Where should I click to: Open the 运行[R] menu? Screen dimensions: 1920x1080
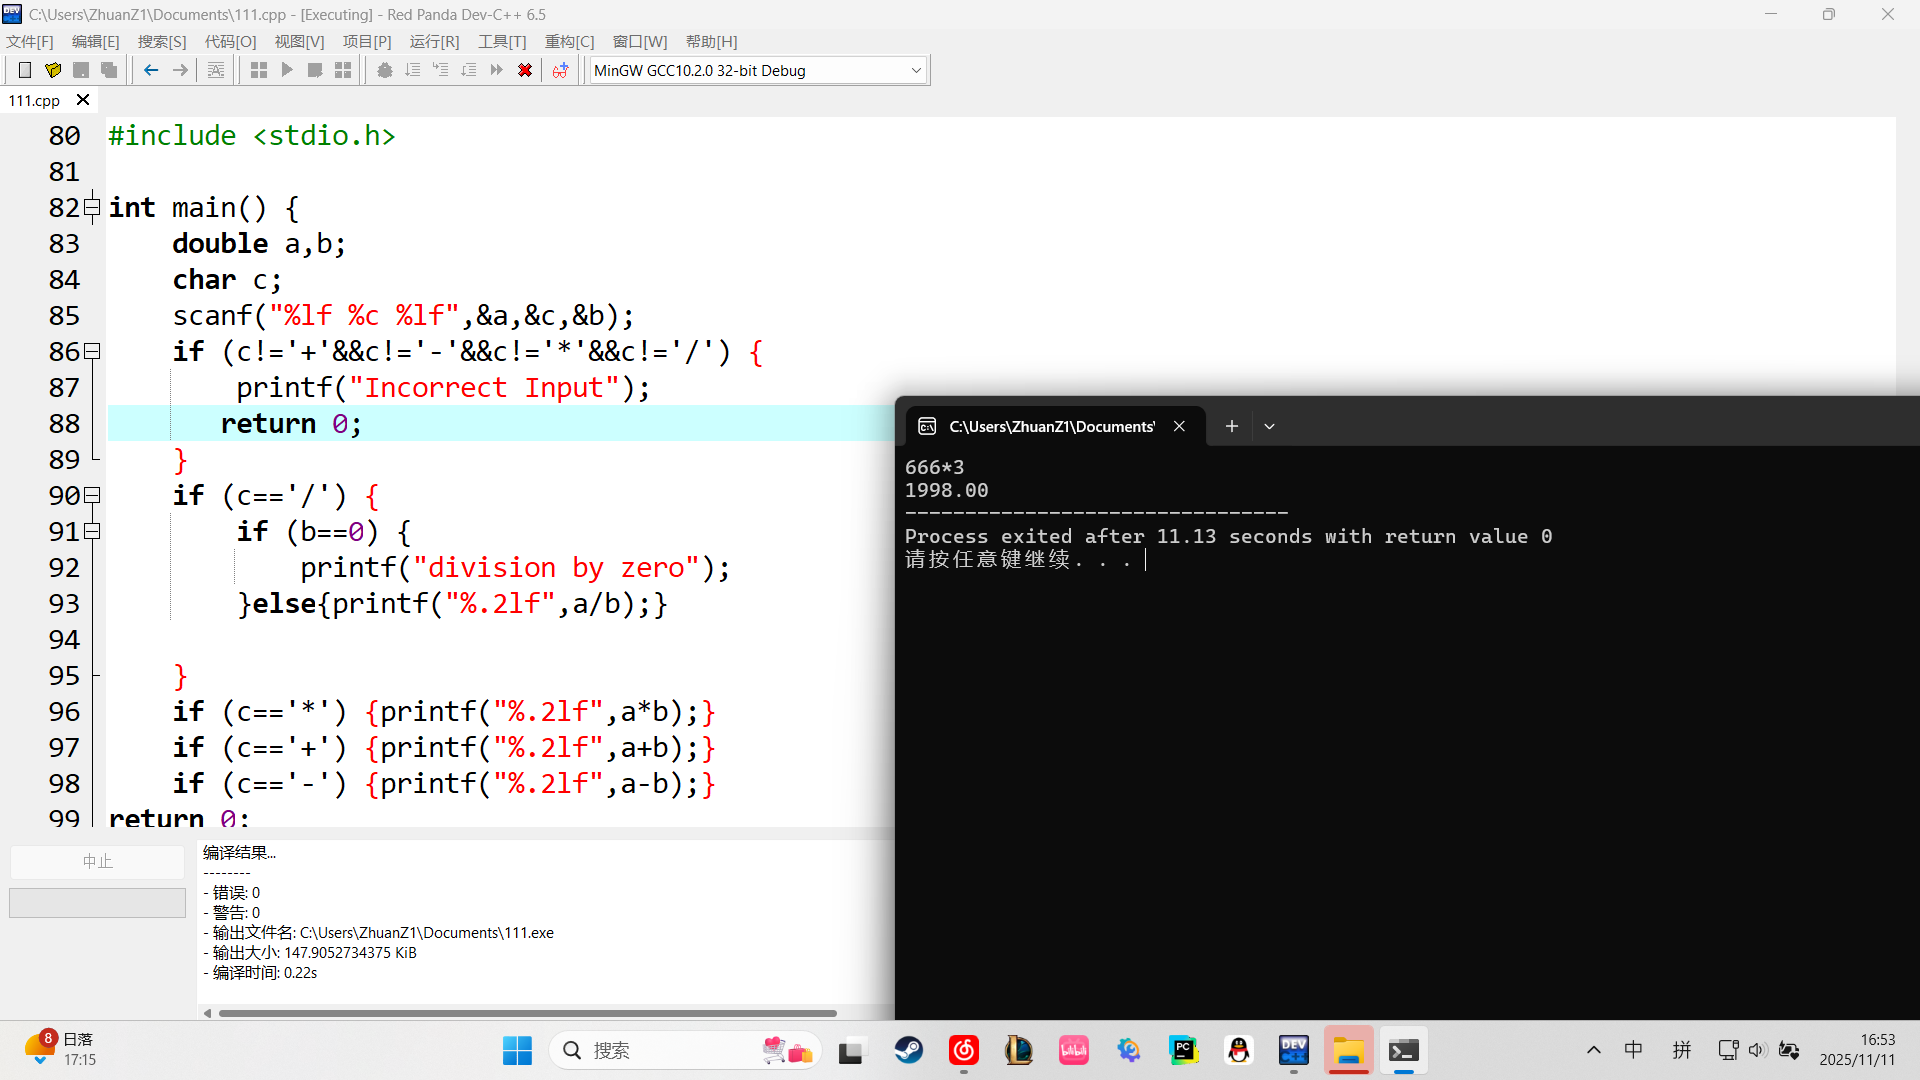(434, 41)
